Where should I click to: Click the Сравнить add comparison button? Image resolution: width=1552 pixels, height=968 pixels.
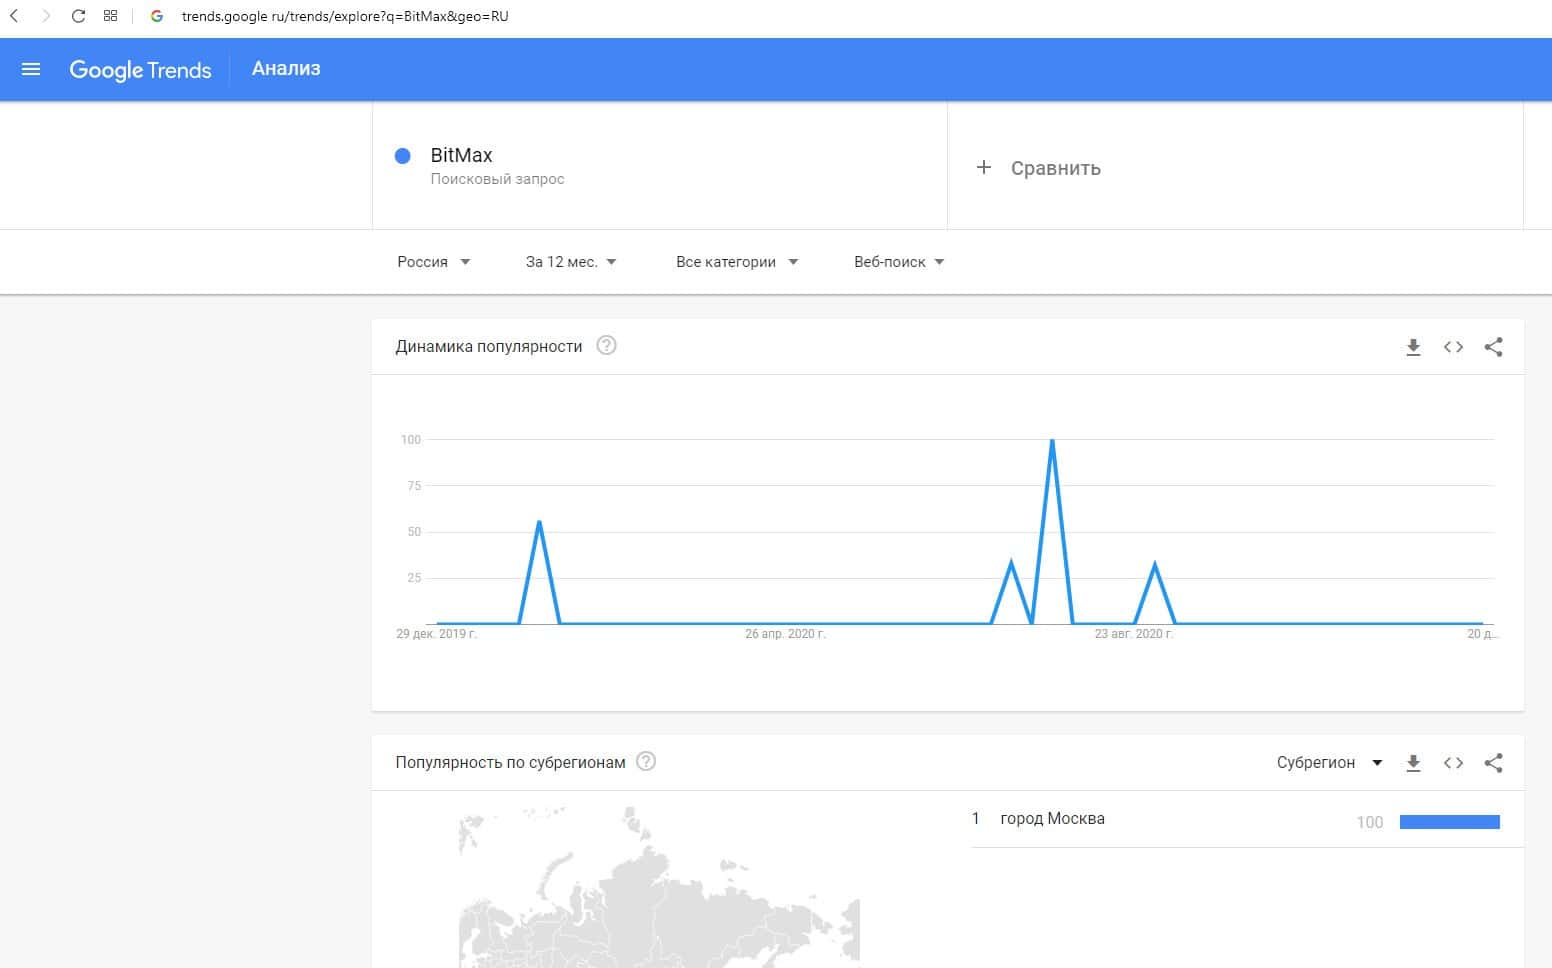1038,168
